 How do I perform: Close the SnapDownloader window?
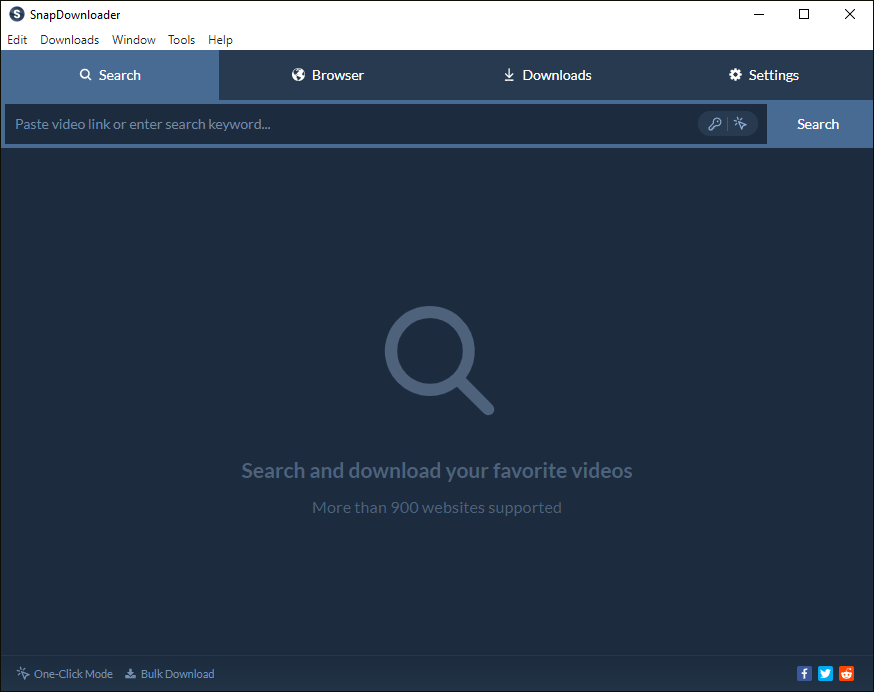(849, 14)
